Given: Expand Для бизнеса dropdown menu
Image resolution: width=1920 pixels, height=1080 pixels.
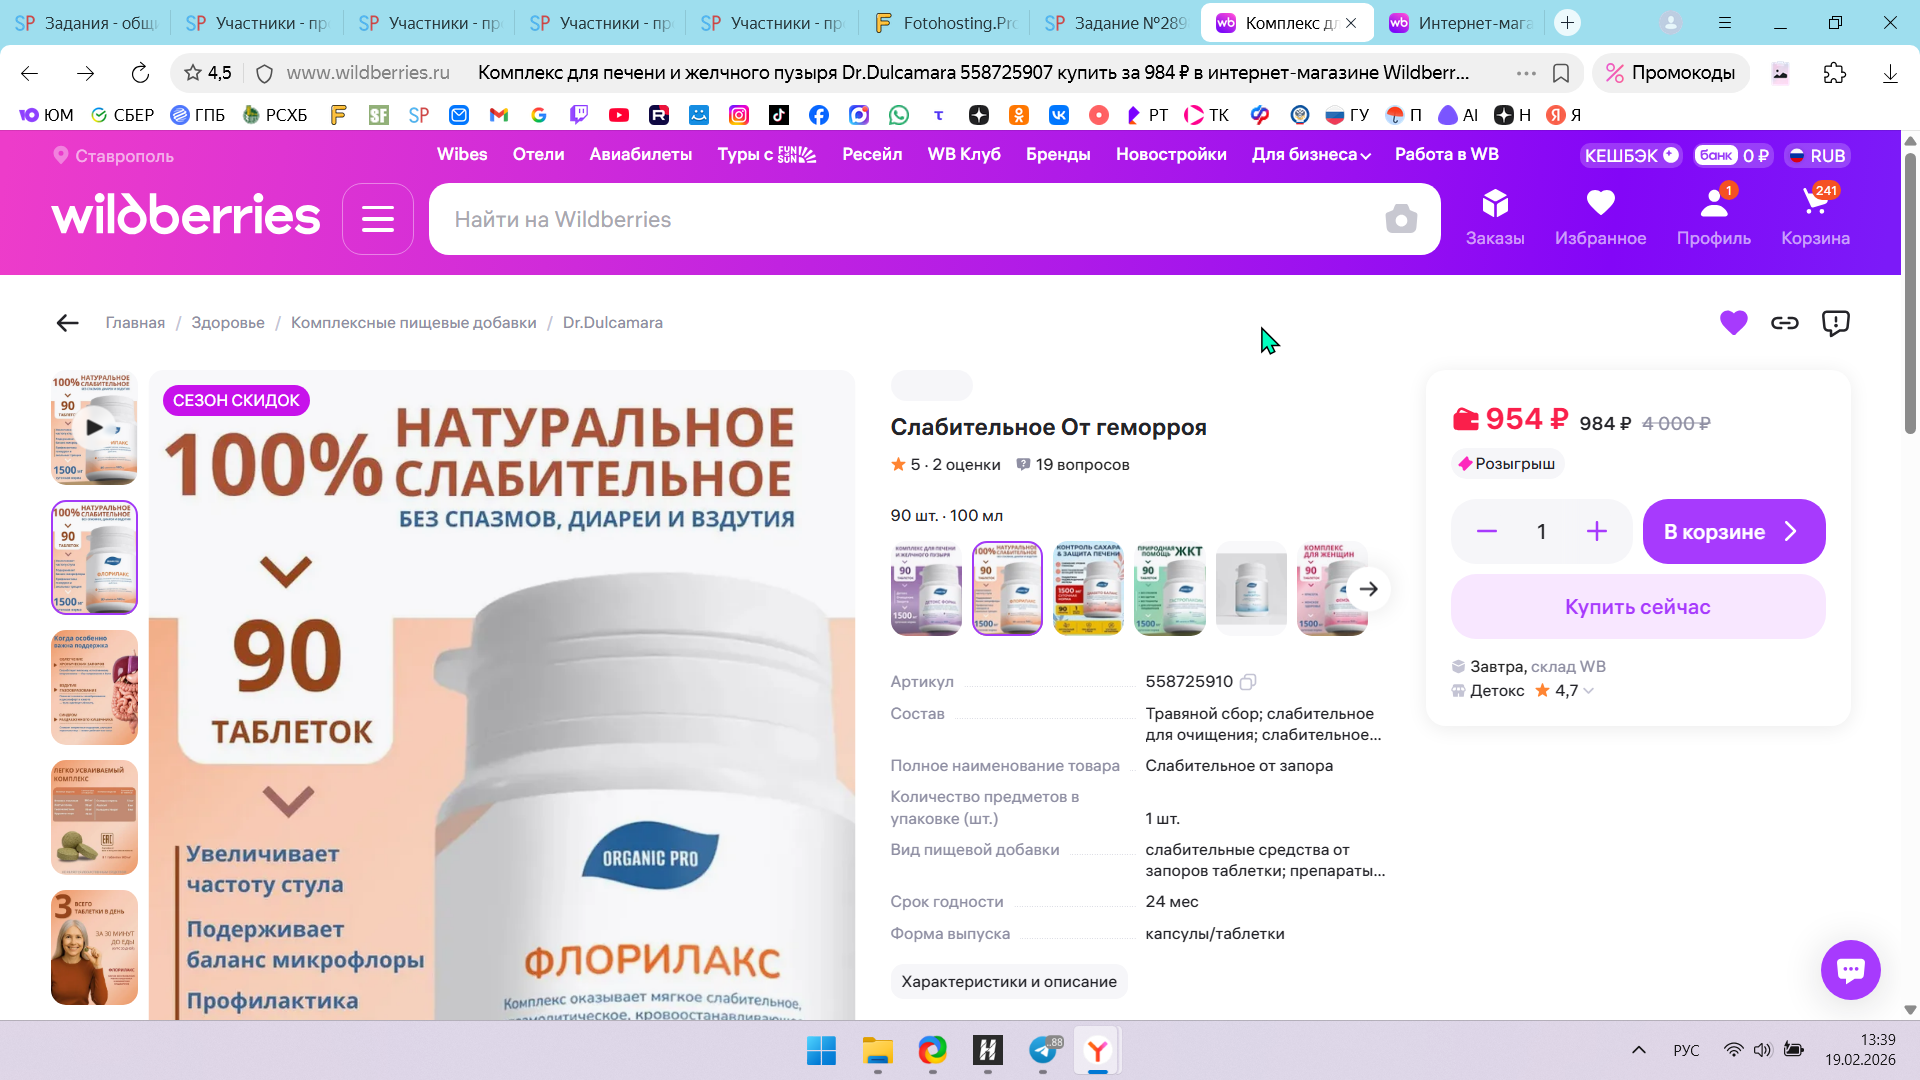Looking at the screenshot, I should click(1311, 155).
